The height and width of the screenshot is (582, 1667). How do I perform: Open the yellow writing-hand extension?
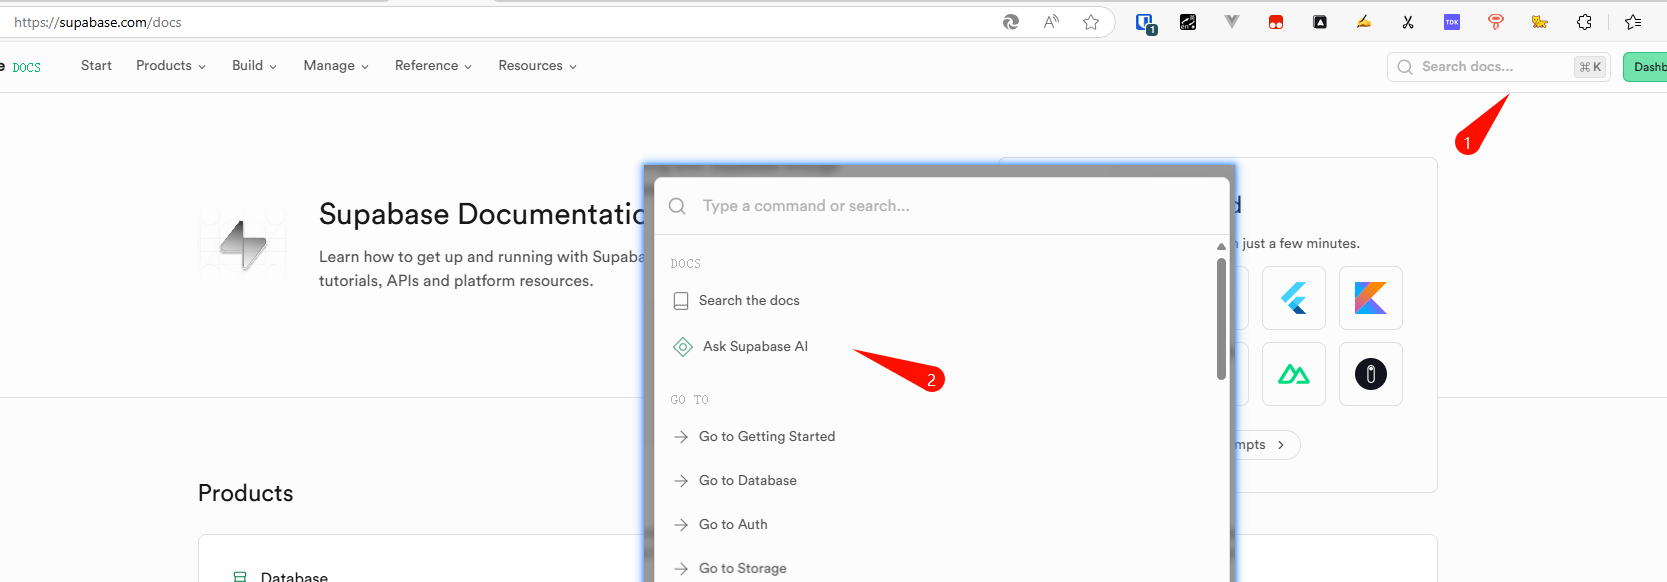pos(1364,22)
